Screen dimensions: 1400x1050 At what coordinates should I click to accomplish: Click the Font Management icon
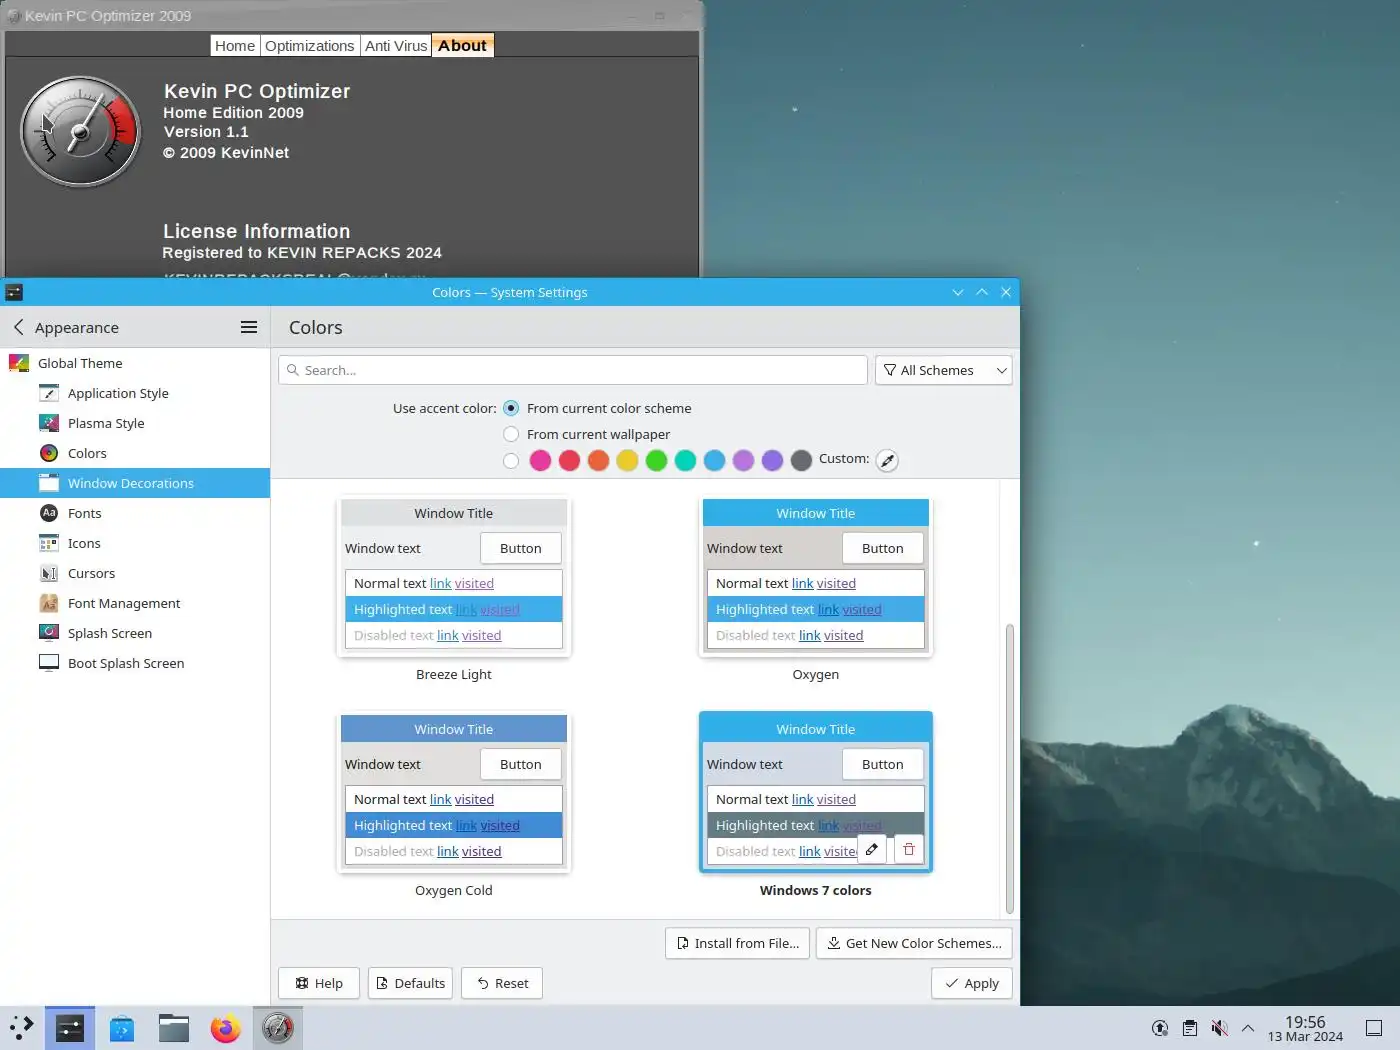(49, 603)
